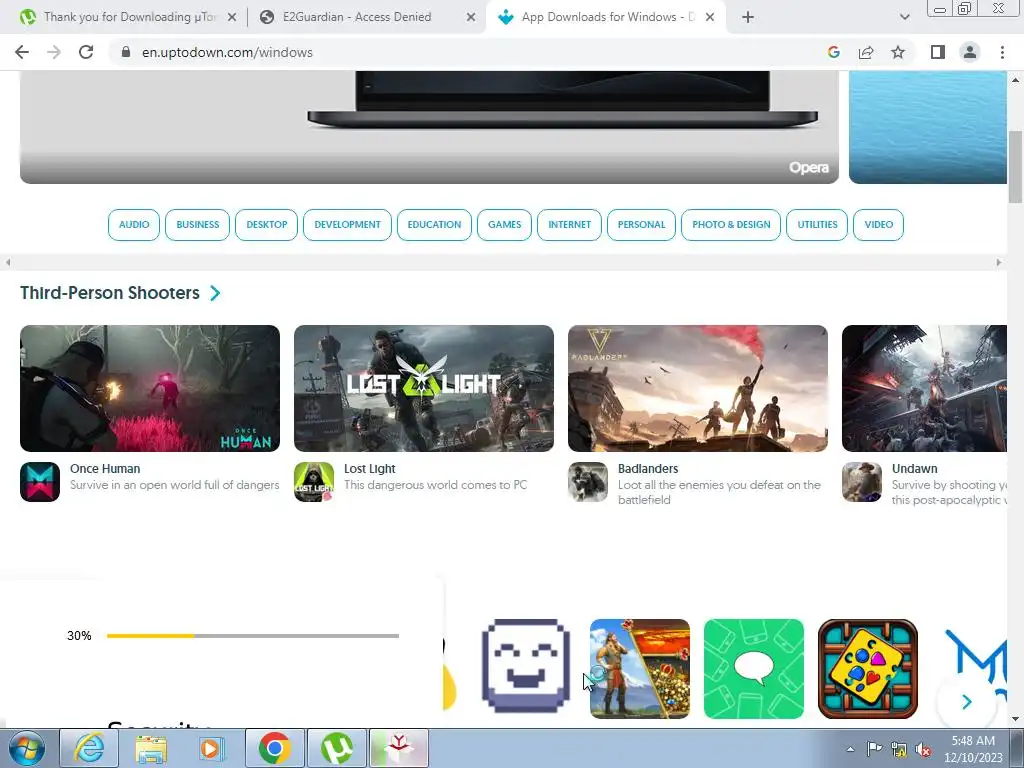This screenshot has height=768, width=1024.
Task: Click the Badlanders app icon
Action: [588, 482]
